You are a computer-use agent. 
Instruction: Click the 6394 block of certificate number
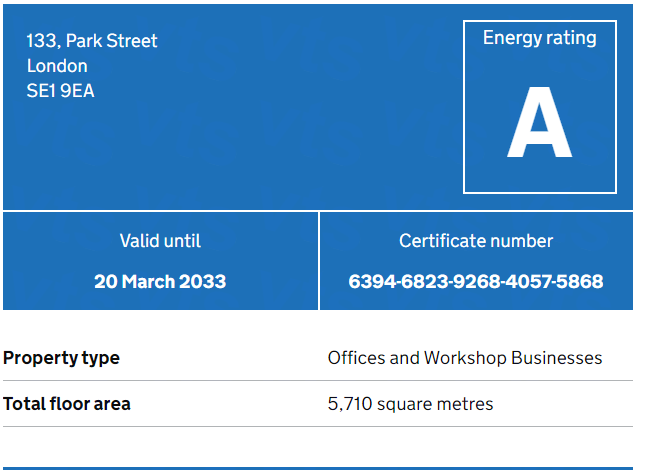pyautogui.click(x=371, y=281)
